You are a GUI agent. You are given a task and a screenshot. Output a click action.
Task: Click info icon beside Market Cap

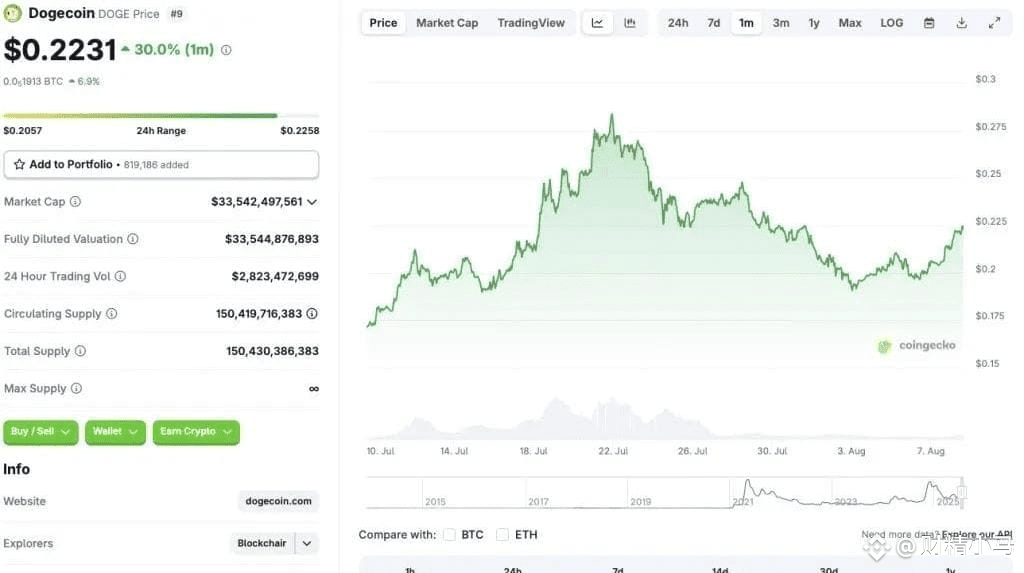coord(75,201)
